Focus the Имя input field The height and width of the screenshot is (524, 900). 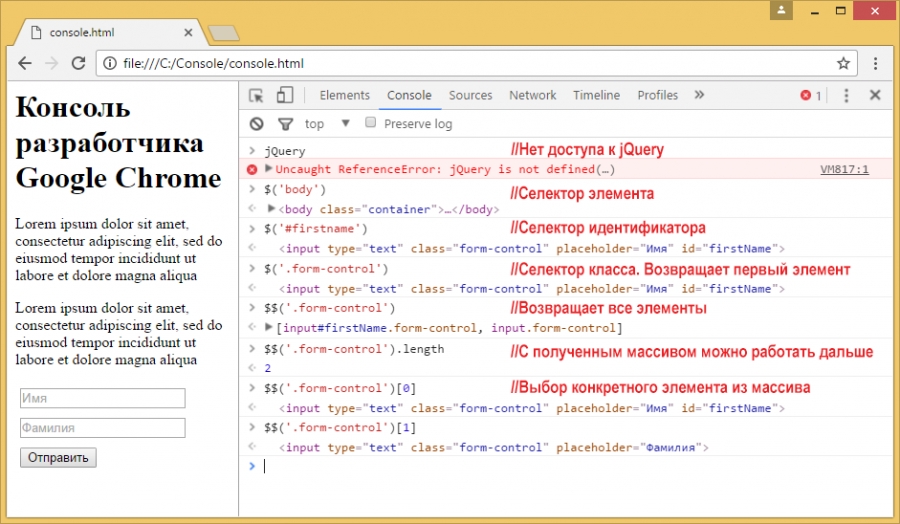pos(103,398)
